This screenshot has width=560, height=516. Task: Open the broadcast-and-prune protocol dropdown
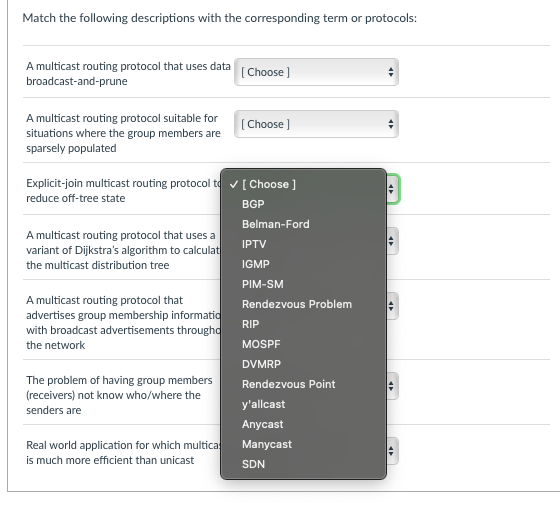pos(316,72)
